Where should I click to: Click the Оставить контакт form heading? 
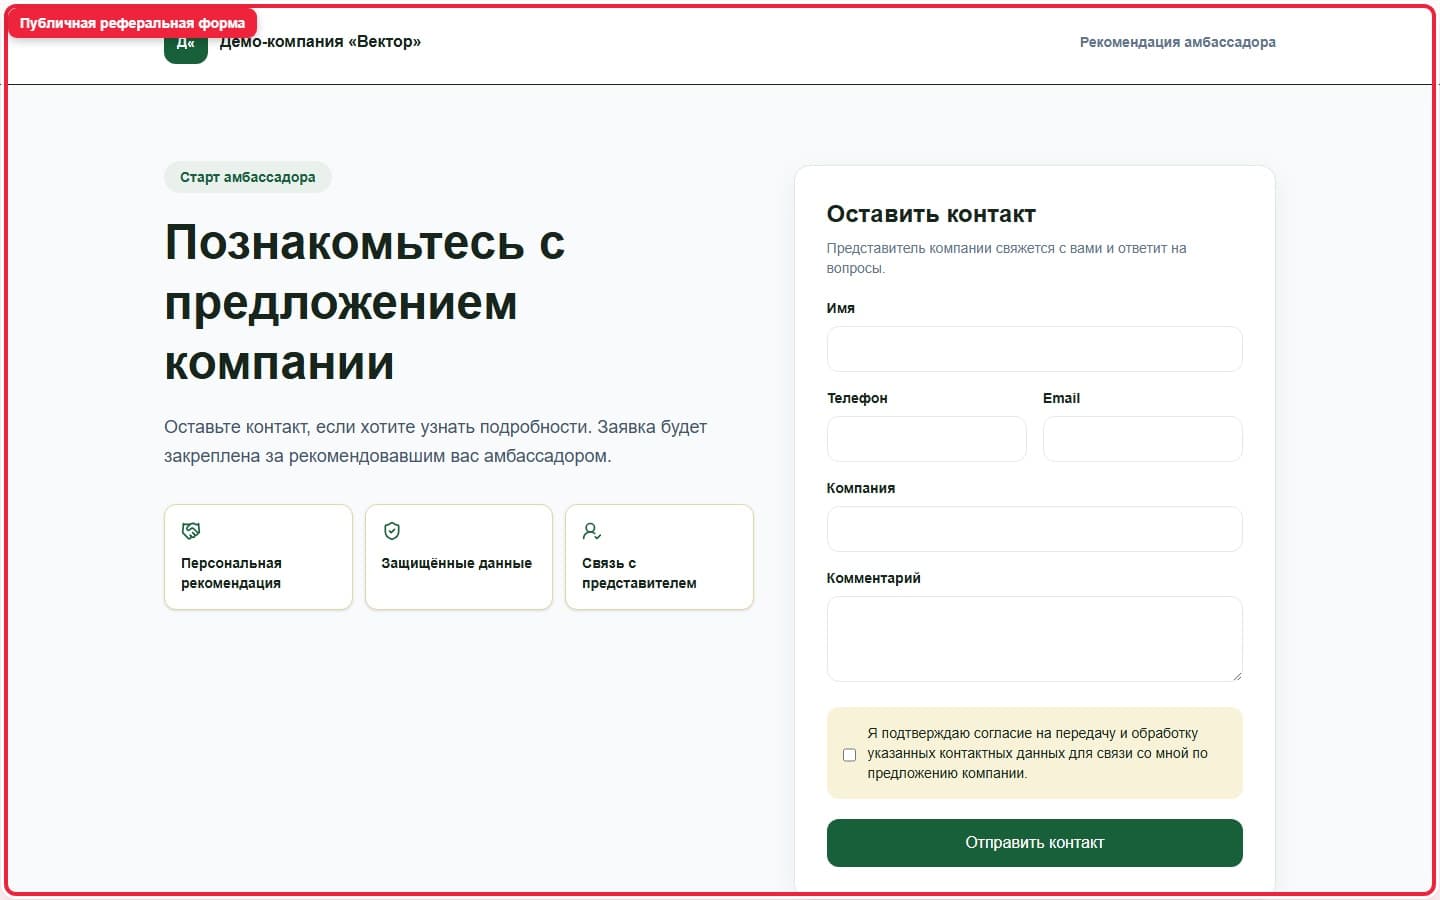point(931,214)
